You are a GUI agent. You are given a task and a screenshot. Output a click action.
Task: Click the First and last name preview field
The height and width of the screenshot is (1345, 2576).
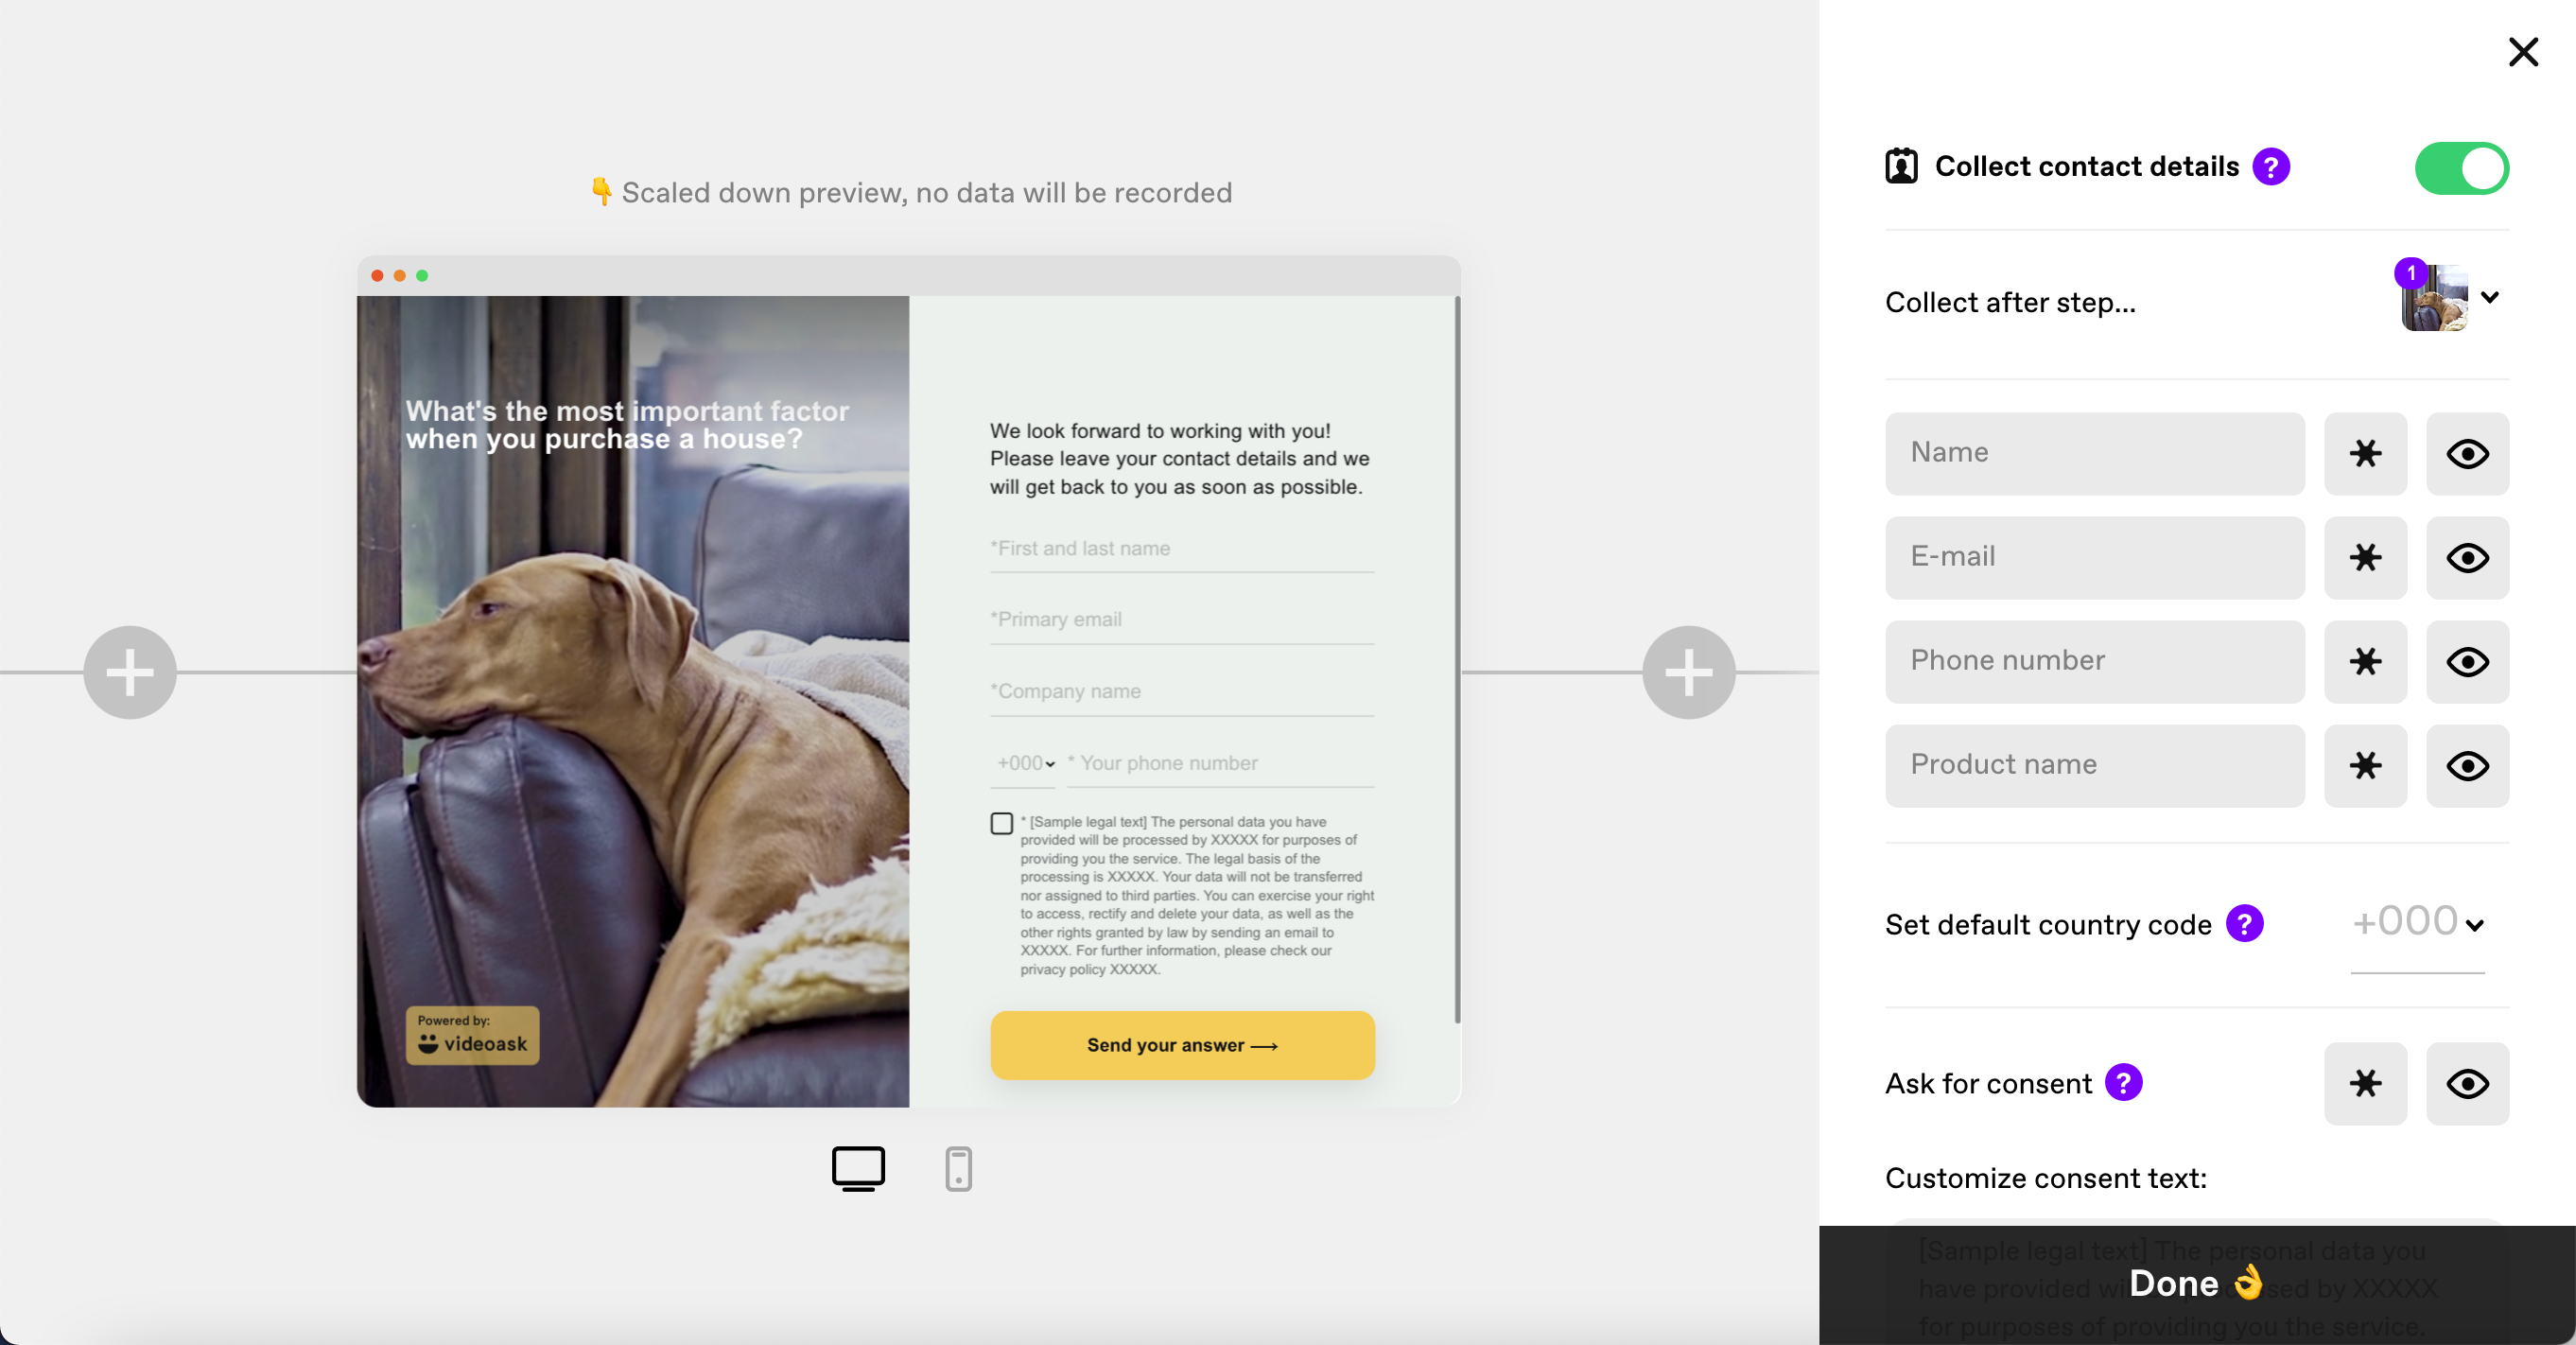[1182, 549]
